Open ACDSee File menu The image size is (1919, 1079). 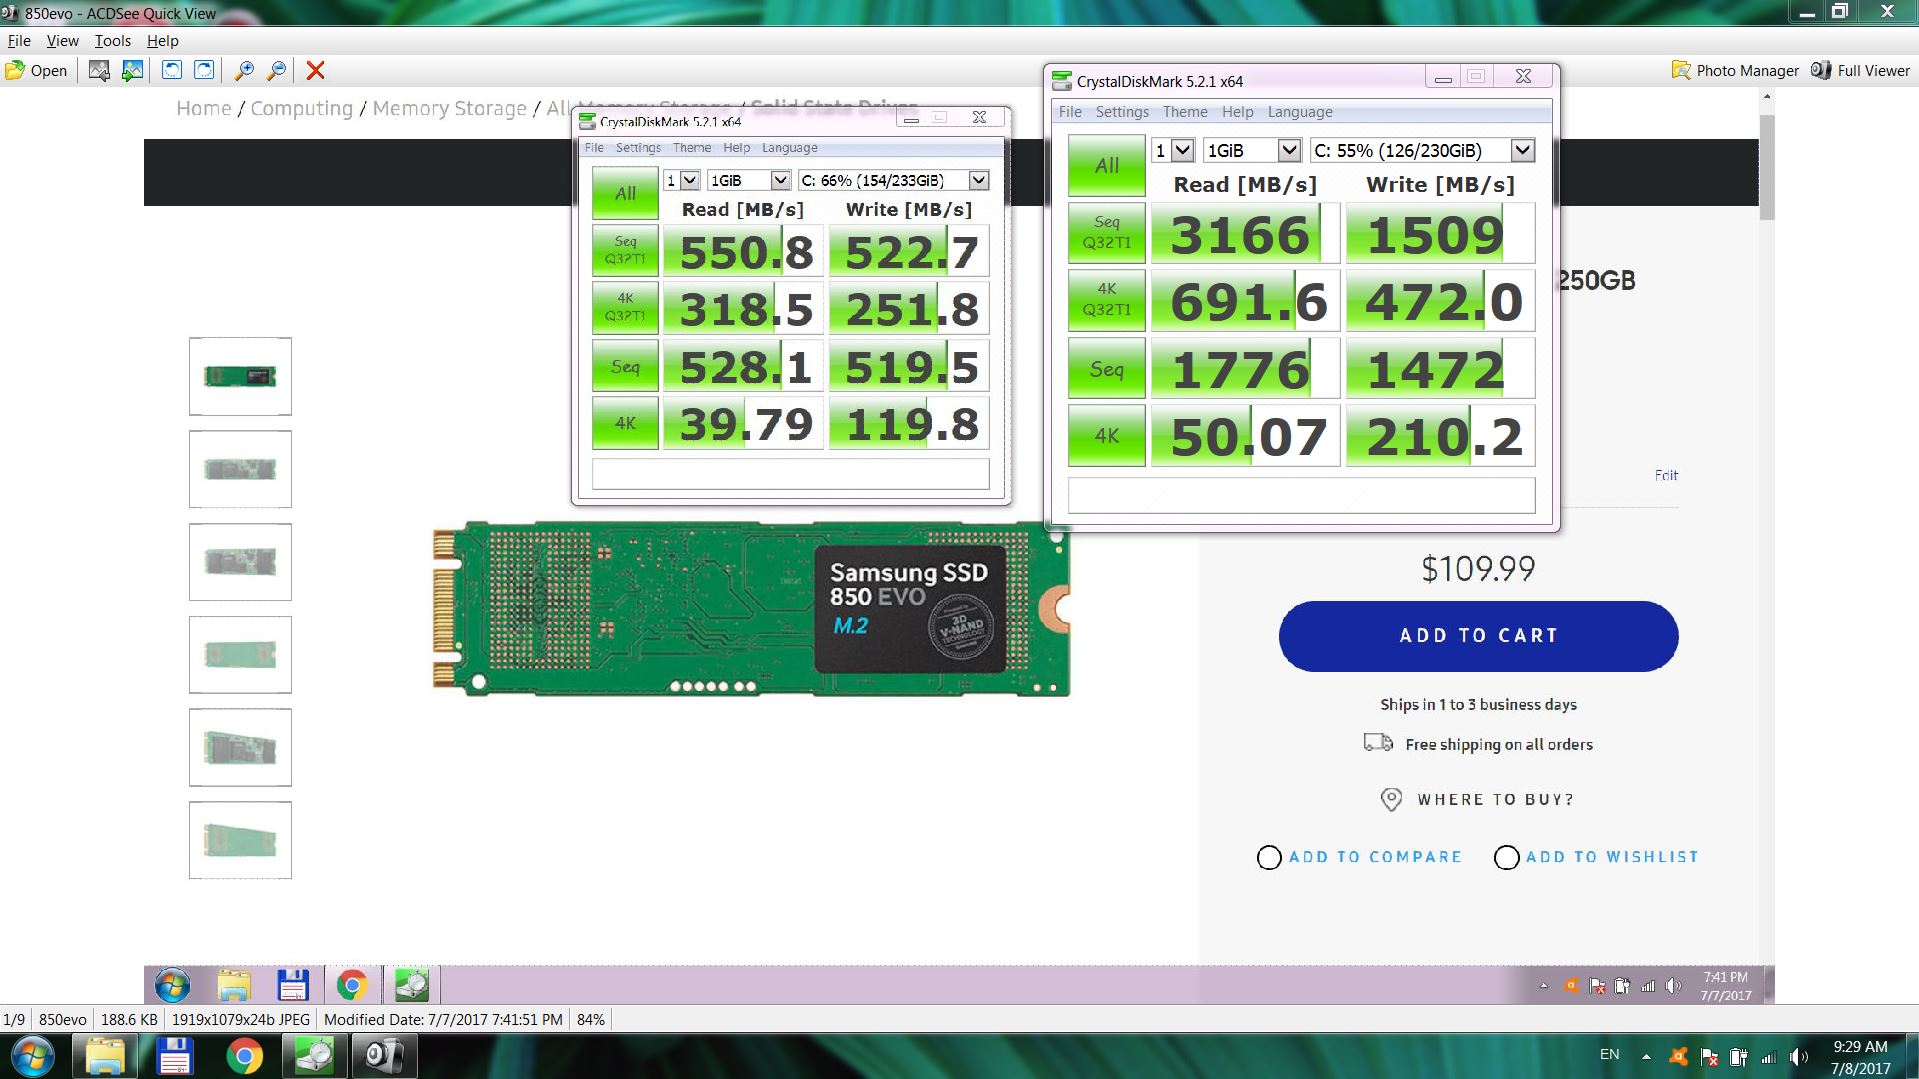point(19,41)
